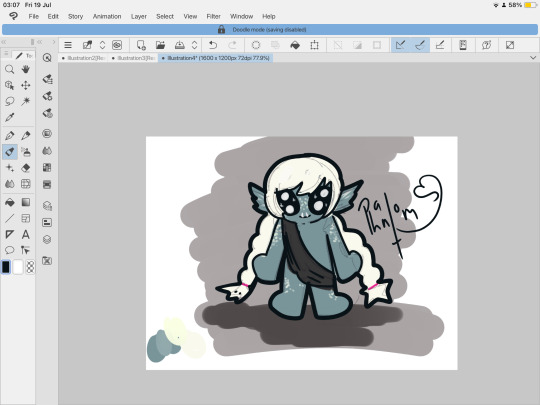
Task: Click the Undo arrow in toolbar
Action: 213,45
